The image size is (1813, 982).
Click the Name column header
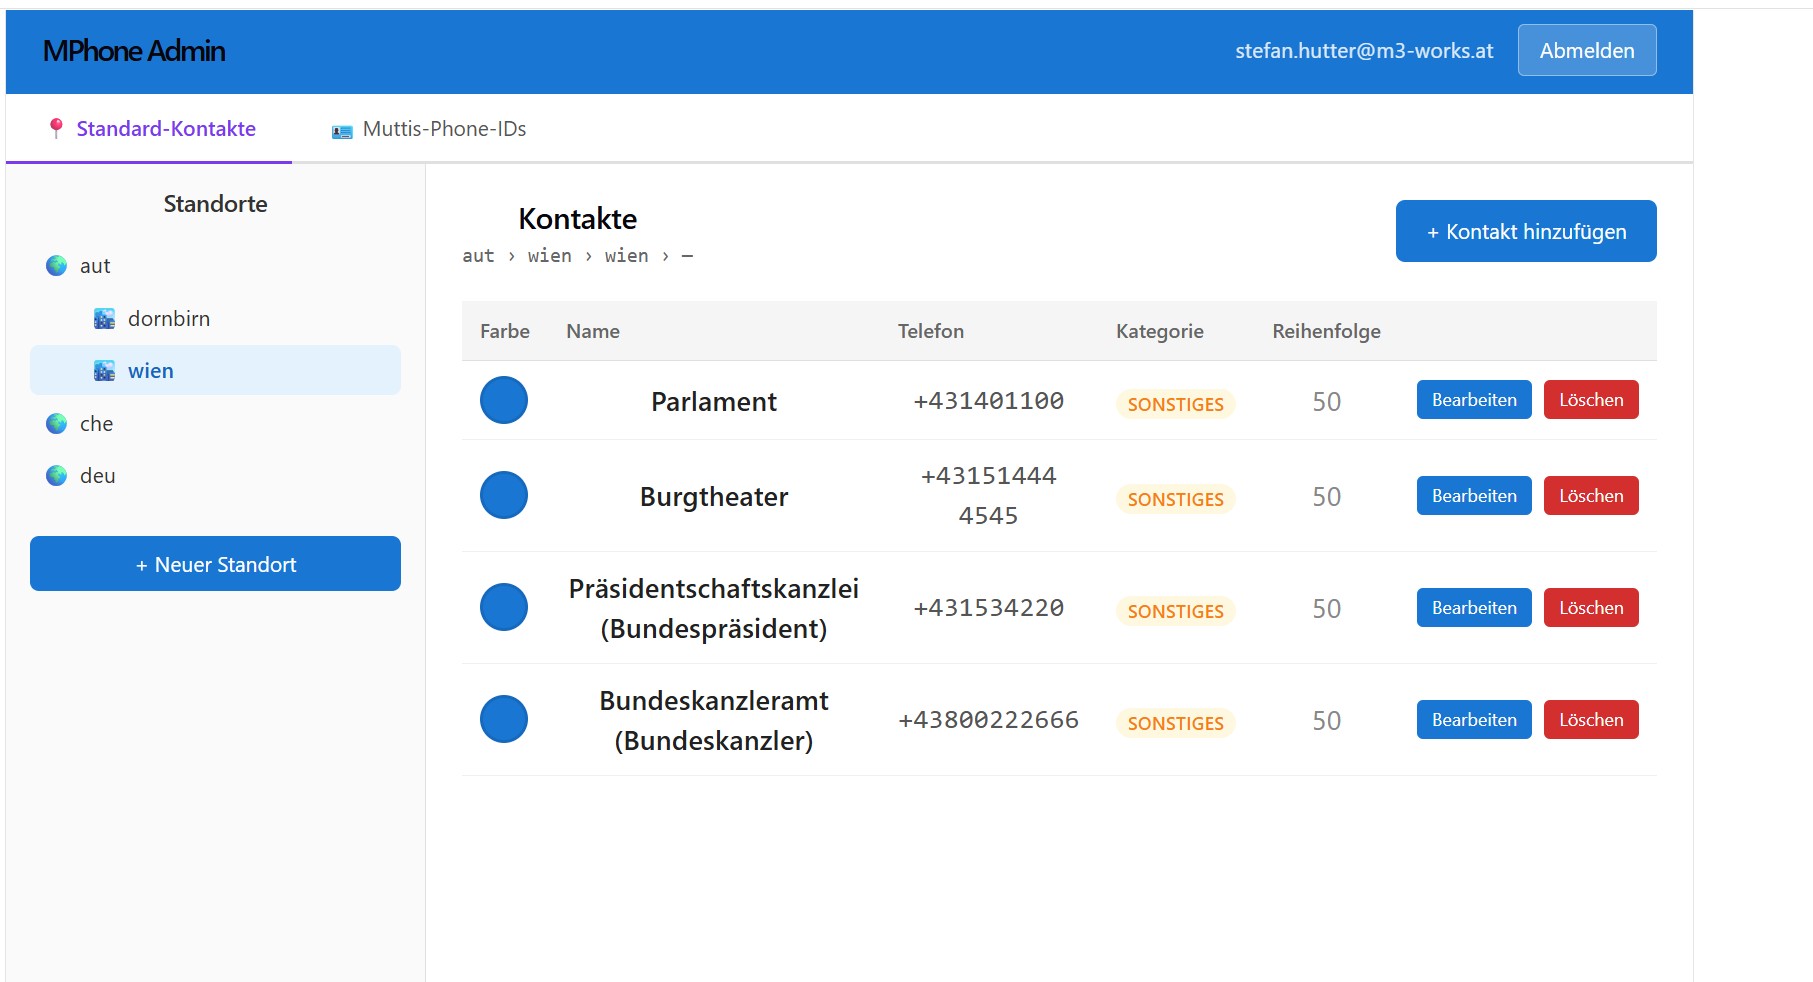tap(593, 331)
